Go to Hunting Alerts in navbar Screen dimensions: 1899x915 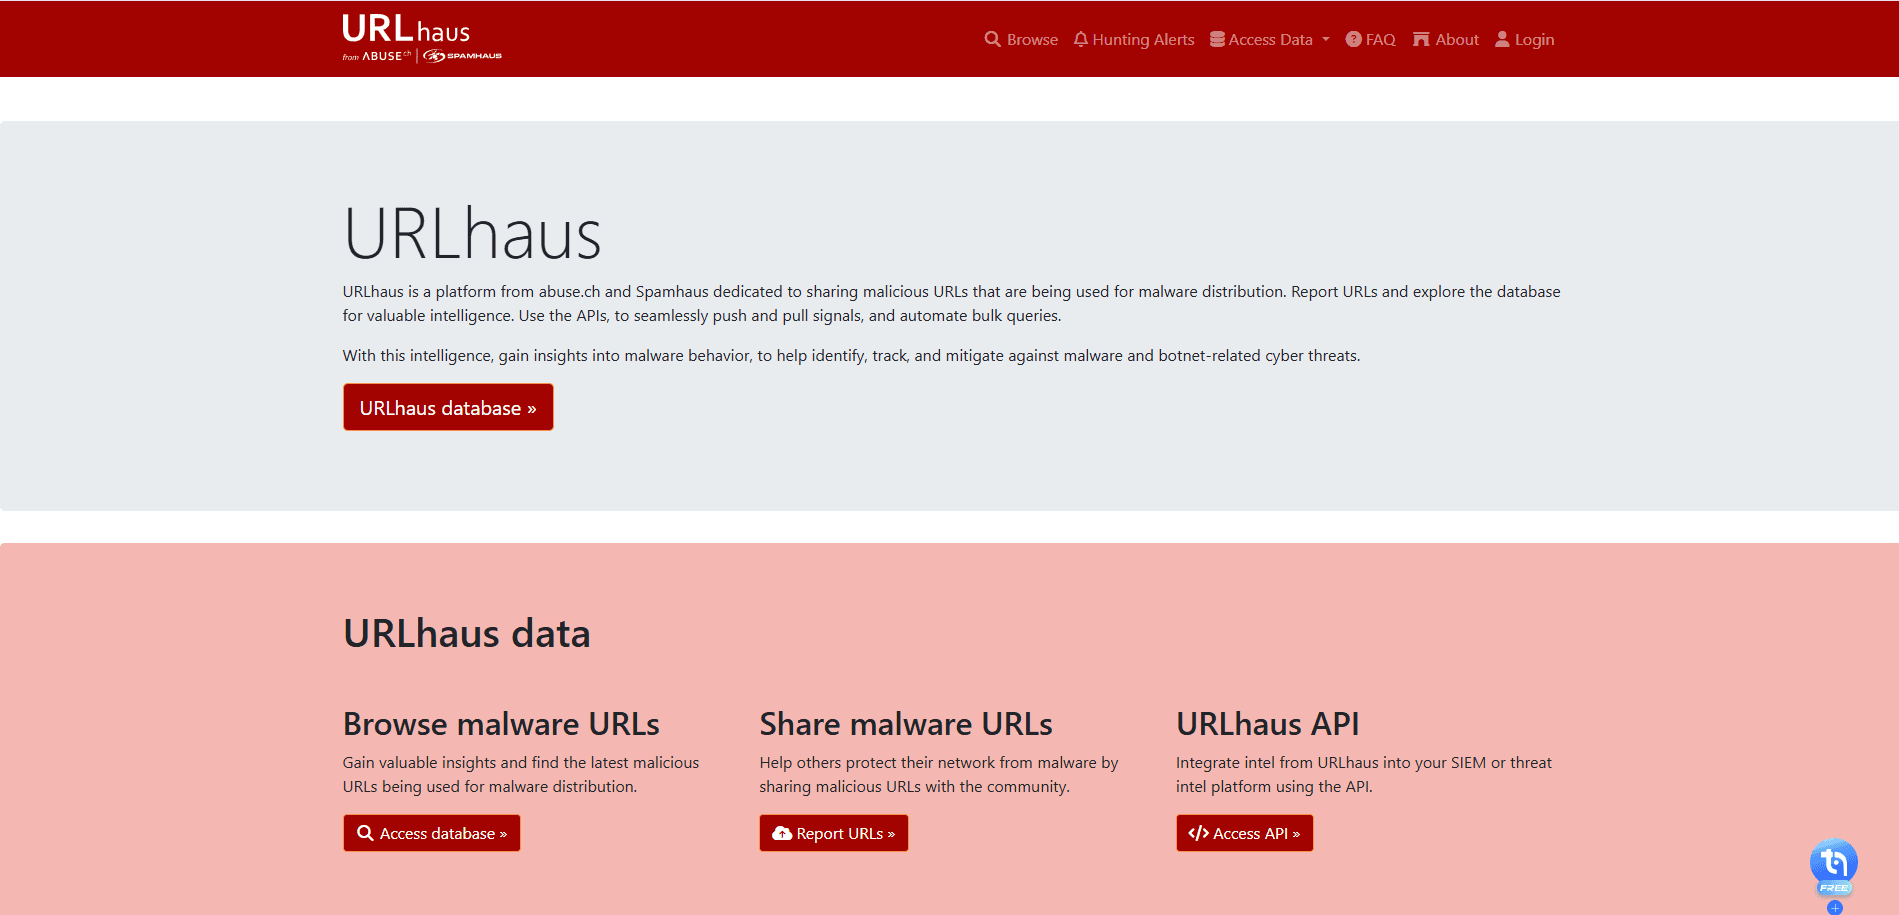(1143, 40)
